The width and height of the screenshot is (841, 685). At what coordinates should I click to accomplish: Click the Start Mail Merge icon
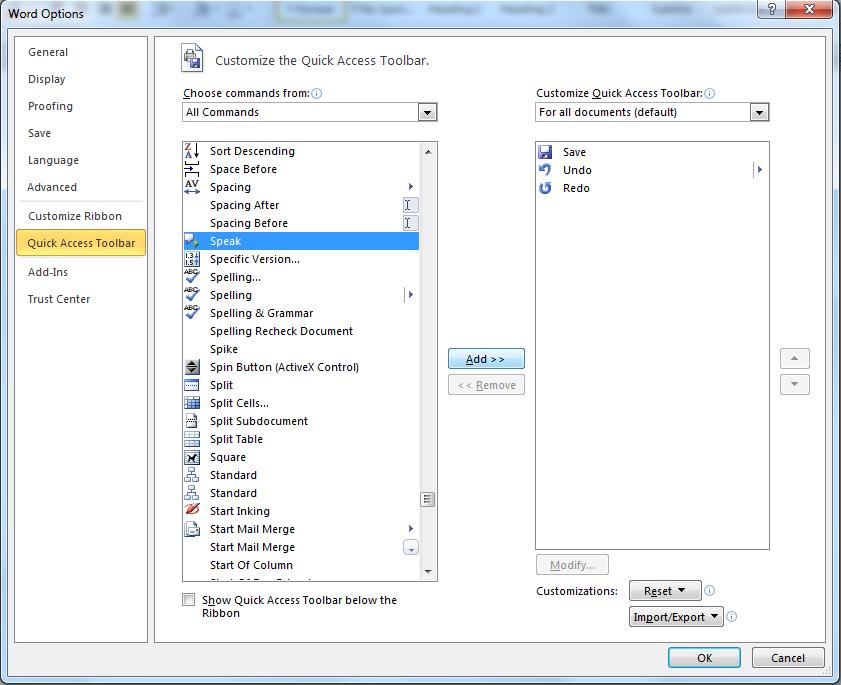[x=191, y=529]
